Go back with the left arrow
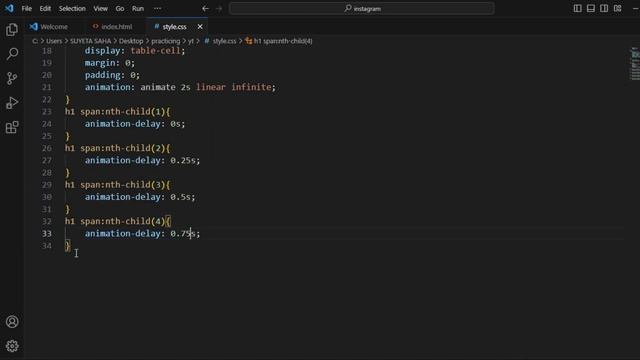The width and height of the screenshot is (640, 360). (205, 8)
